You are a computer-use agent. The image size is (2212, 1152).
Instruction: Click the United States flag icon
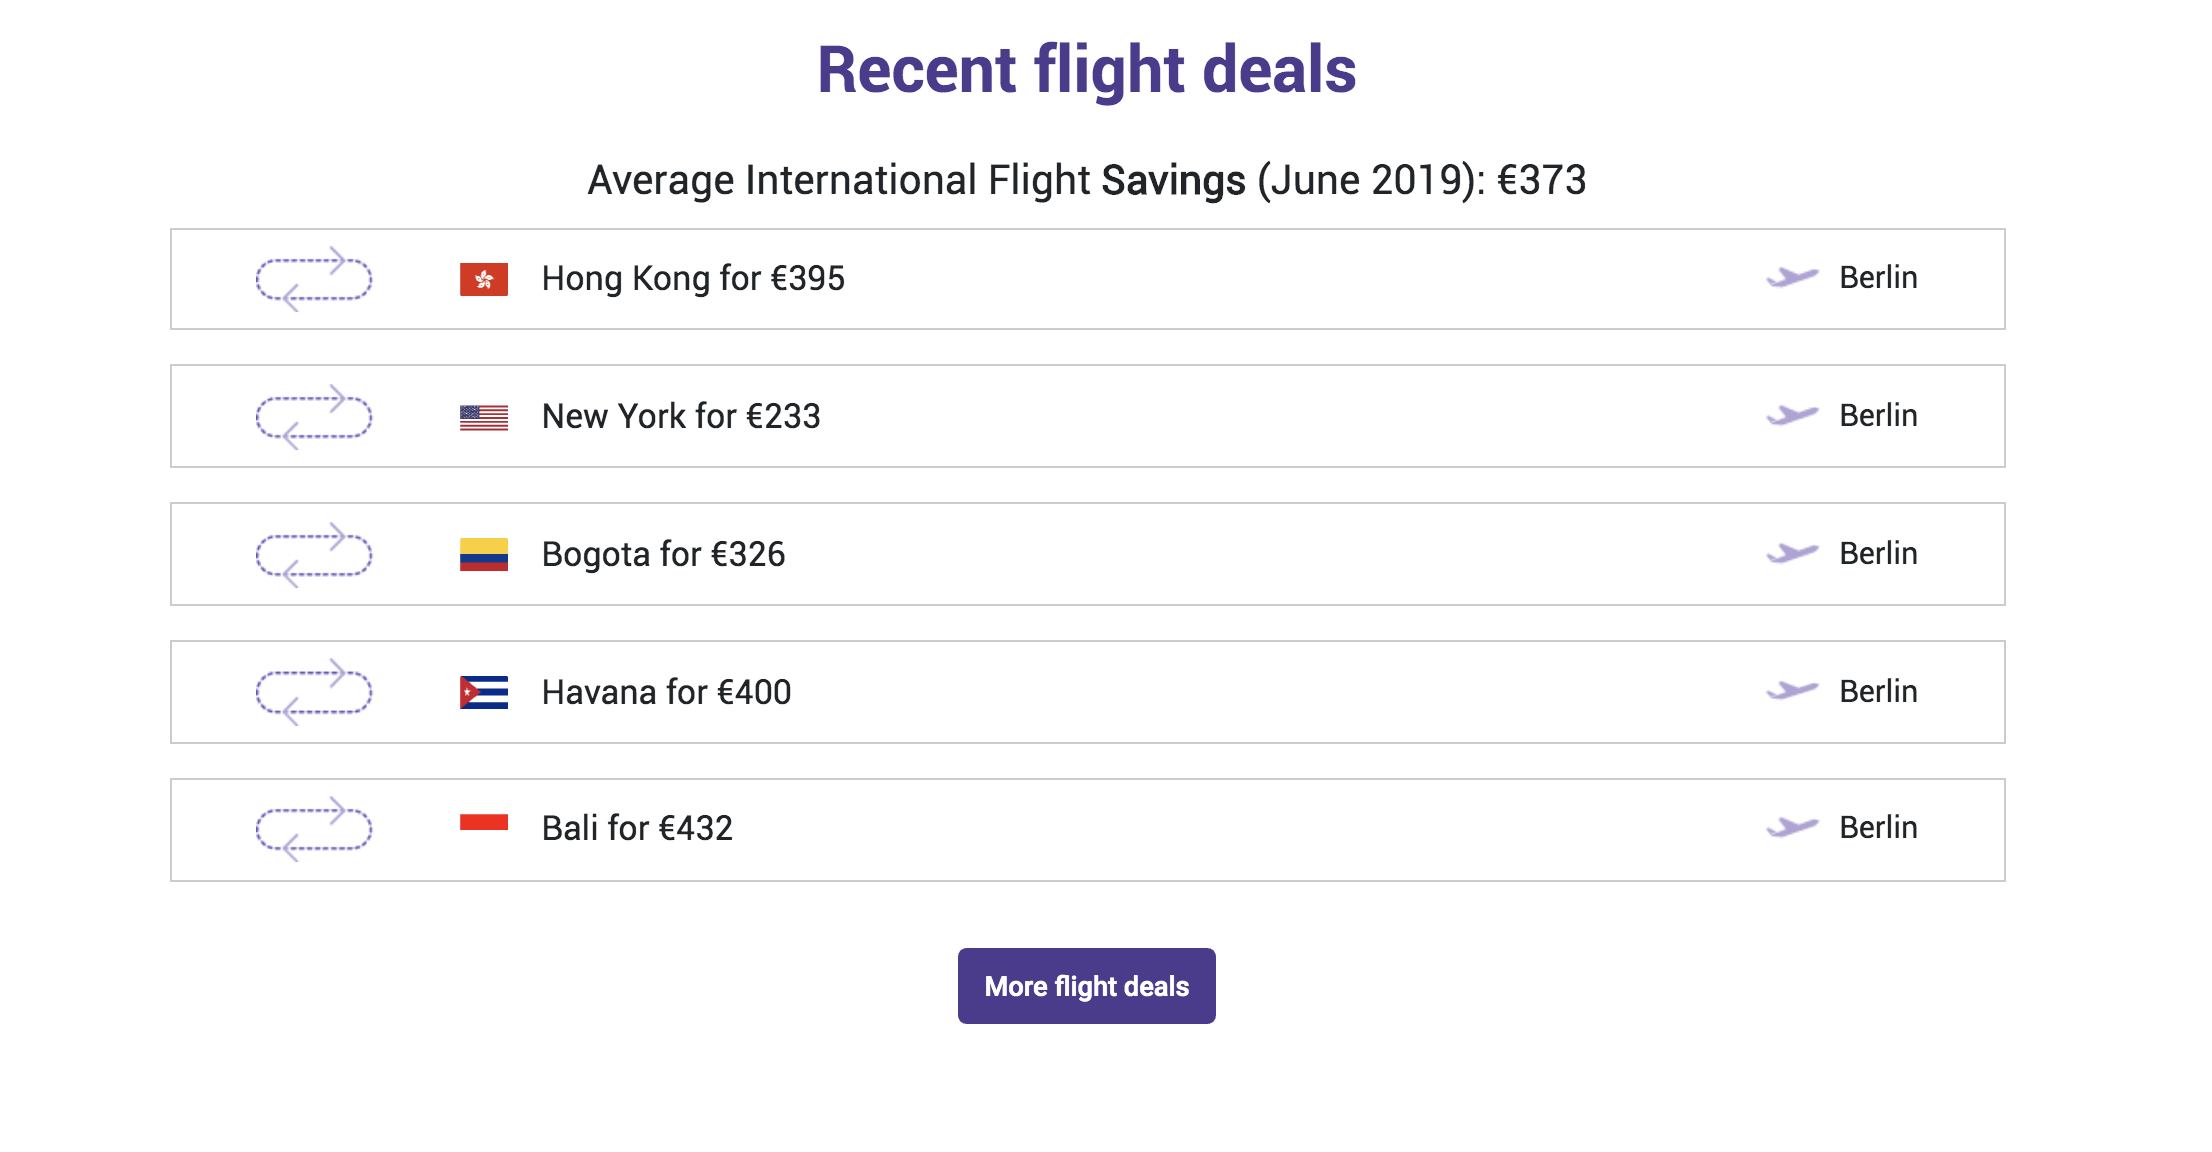pyautogui.click(x=483, y=417)
